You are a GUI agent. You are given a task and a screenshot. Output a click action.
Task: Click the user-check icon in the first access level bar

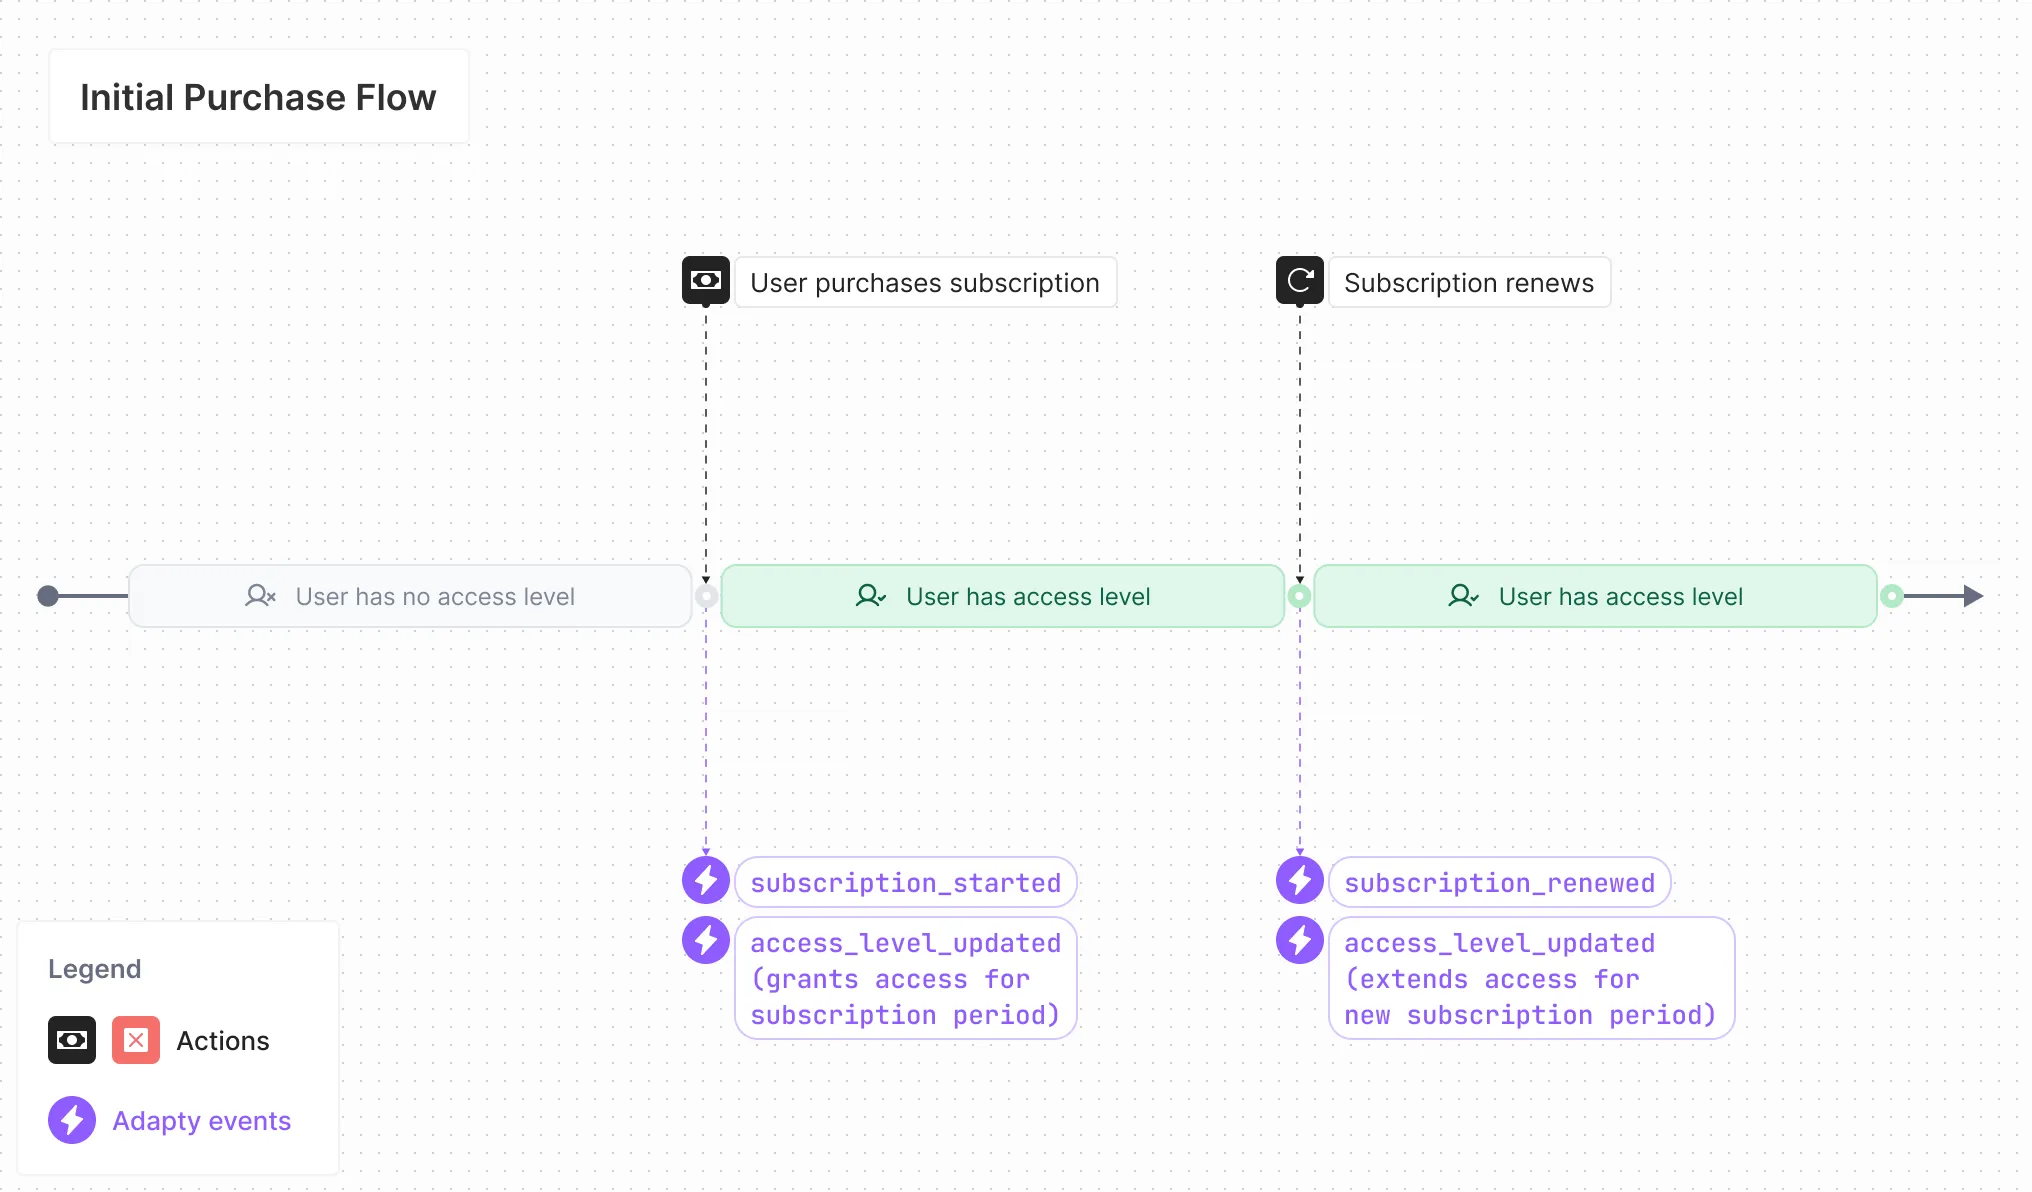[x=870, y=596]
